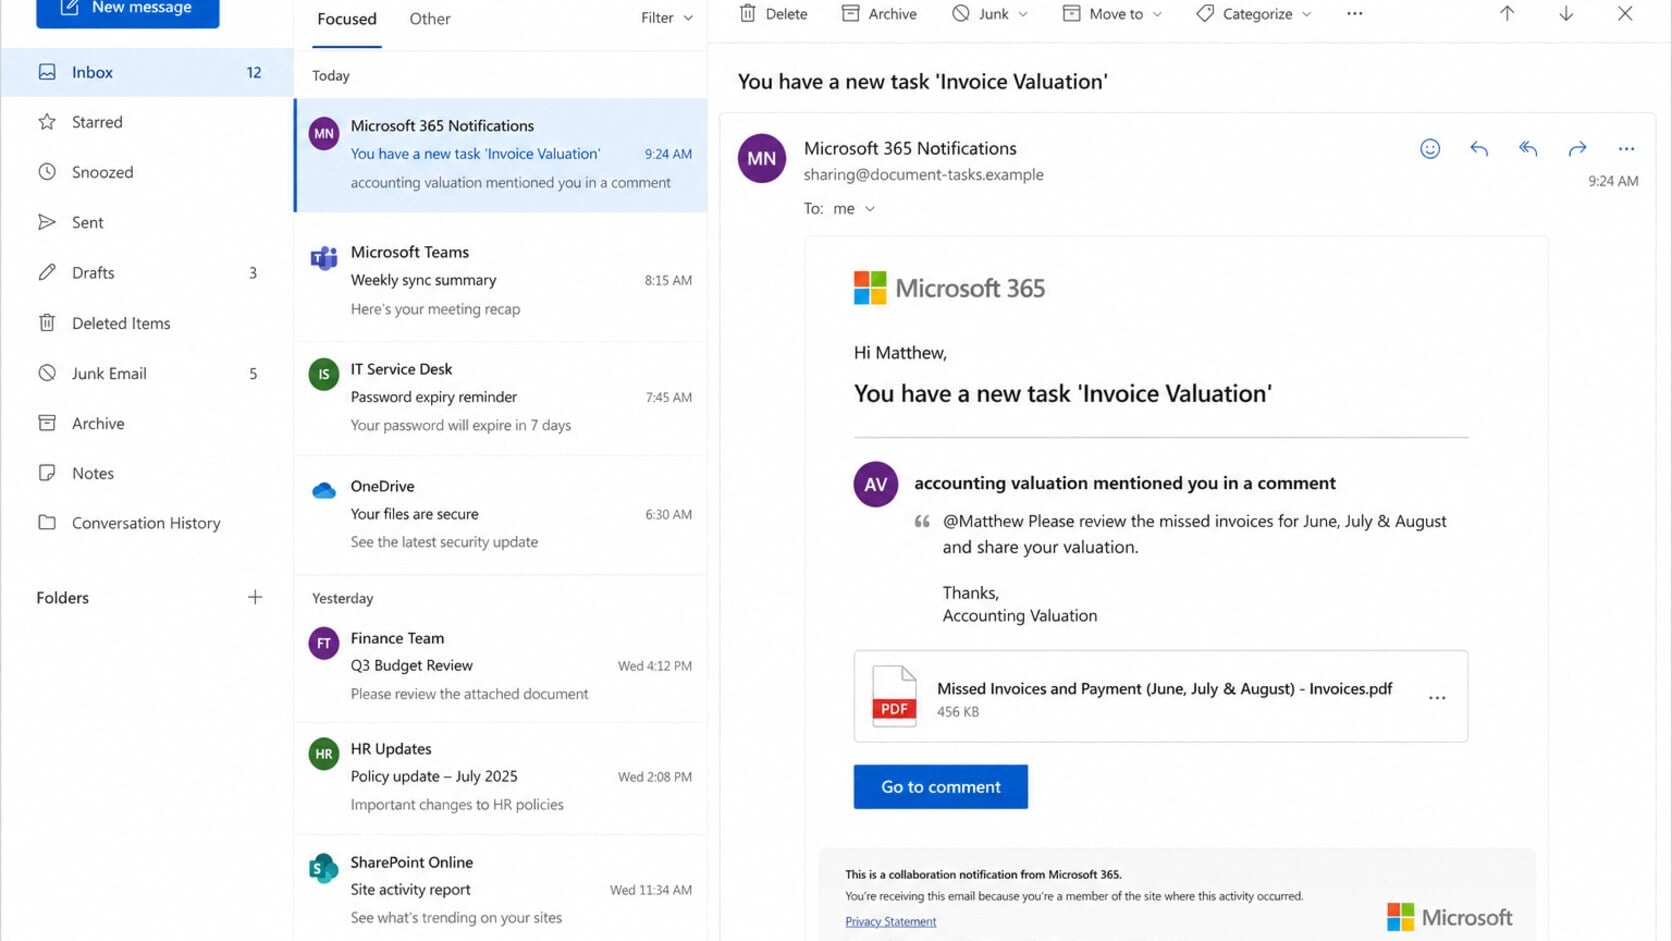Click the Today group header
The width and height of the screenshot is (1672, 941).
(x=331, y=76)
